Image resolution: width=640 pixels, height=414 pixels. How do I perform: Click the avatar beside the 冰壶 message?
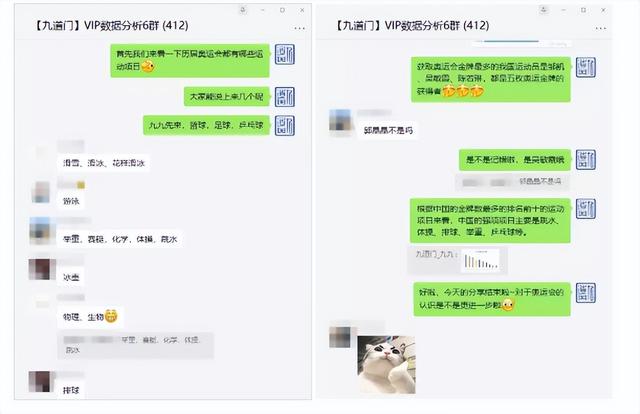pos(42,269)
